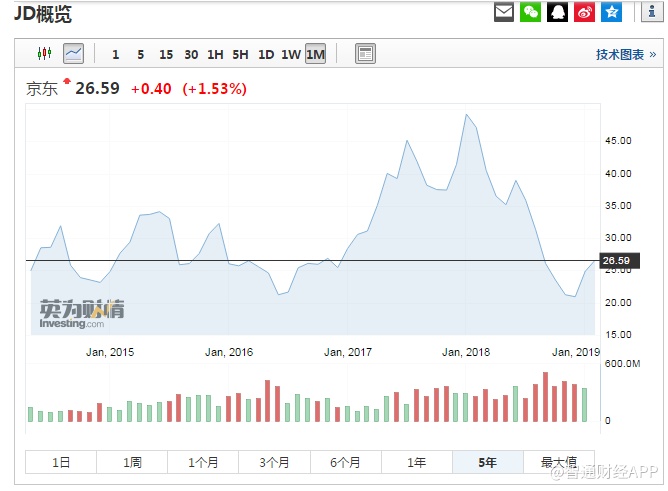This screenshot has width=668, height=491.
Task: Click the +0.40 price change value
Action: pos(151,89)
